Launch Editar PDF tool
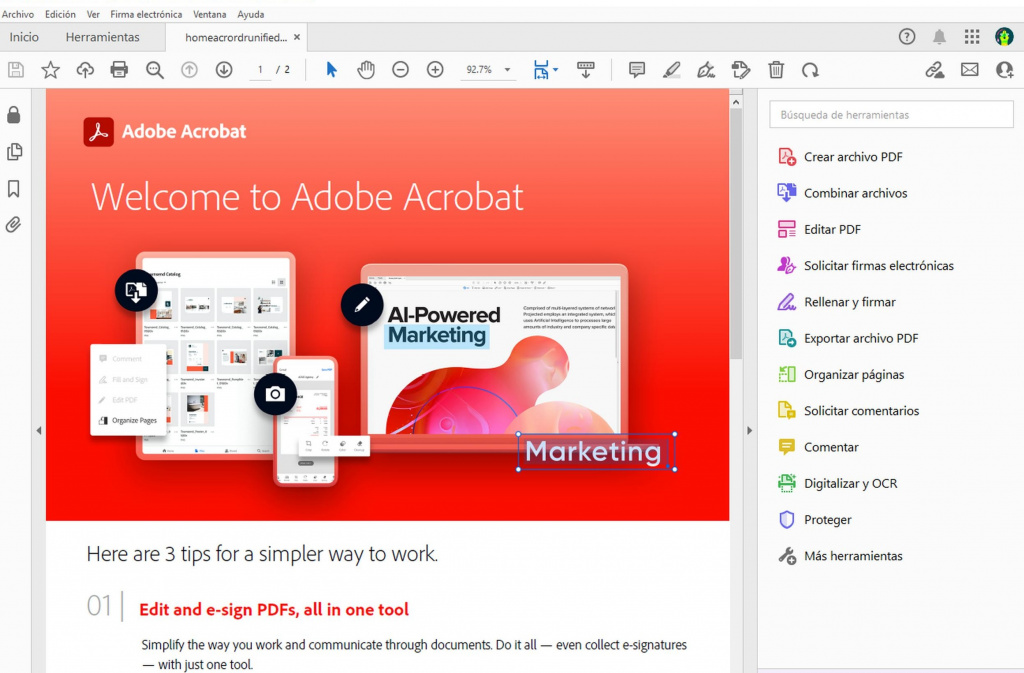1024x673 pixels. 819,229
